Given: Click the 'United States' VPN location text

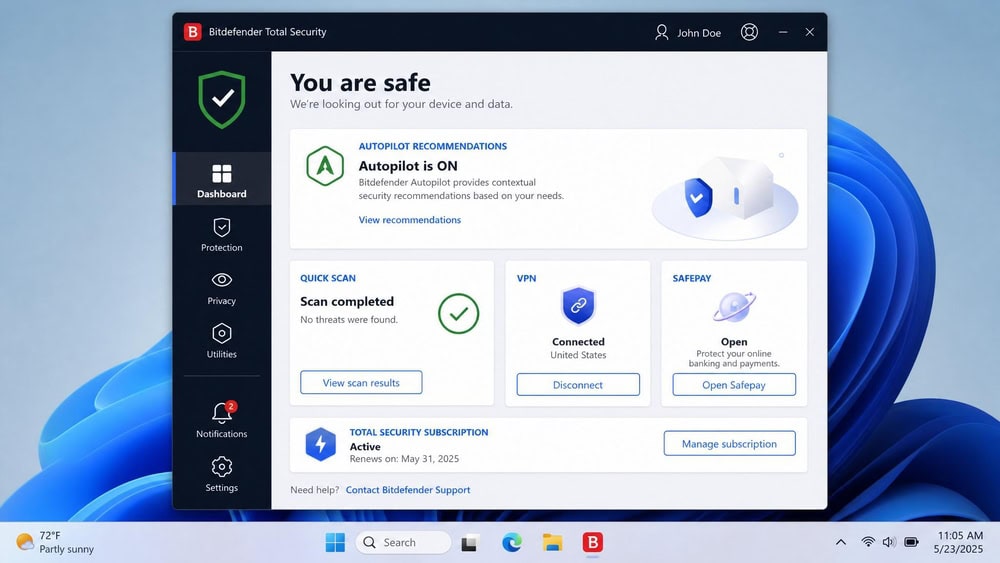Looking at the screenshot, I should [x=578, y=355].
